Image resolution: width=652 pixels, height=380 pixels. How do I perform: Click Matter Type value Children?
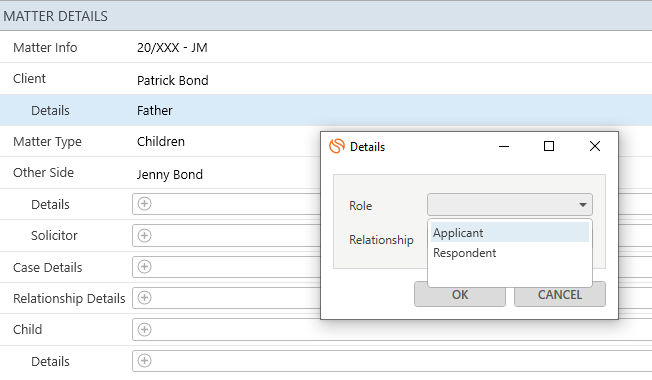161,141
